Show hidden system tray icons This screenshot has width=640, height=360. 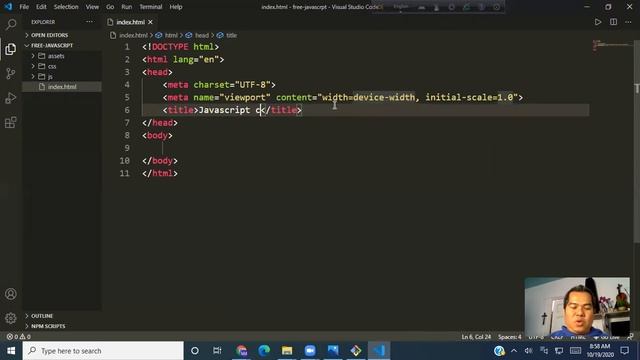(x=514, y=351)
